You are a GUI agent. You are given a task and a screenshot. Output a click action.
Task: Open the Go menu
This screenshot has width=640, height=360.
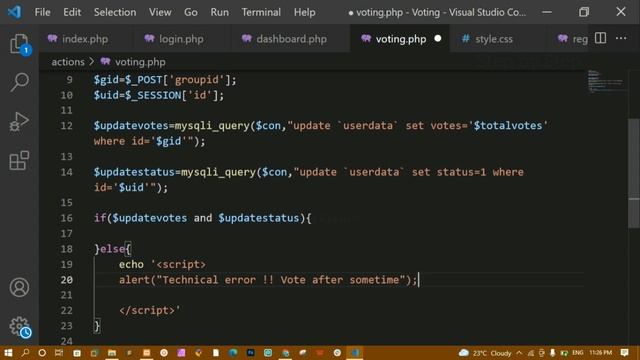point(191,12)
